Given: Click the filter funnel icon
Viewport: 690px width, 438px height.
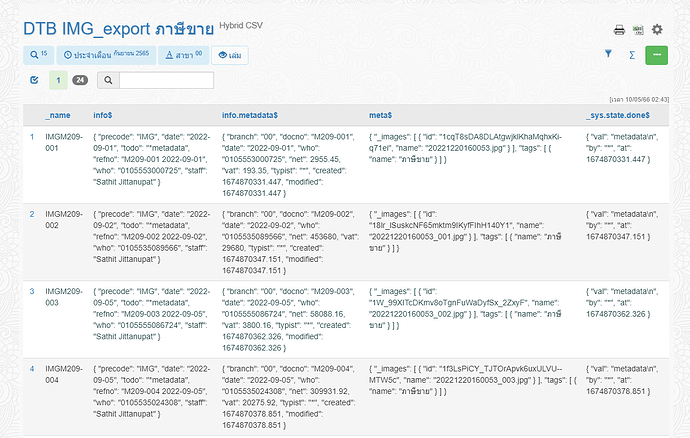Looking at the screenshot, I should coord(608,55).
